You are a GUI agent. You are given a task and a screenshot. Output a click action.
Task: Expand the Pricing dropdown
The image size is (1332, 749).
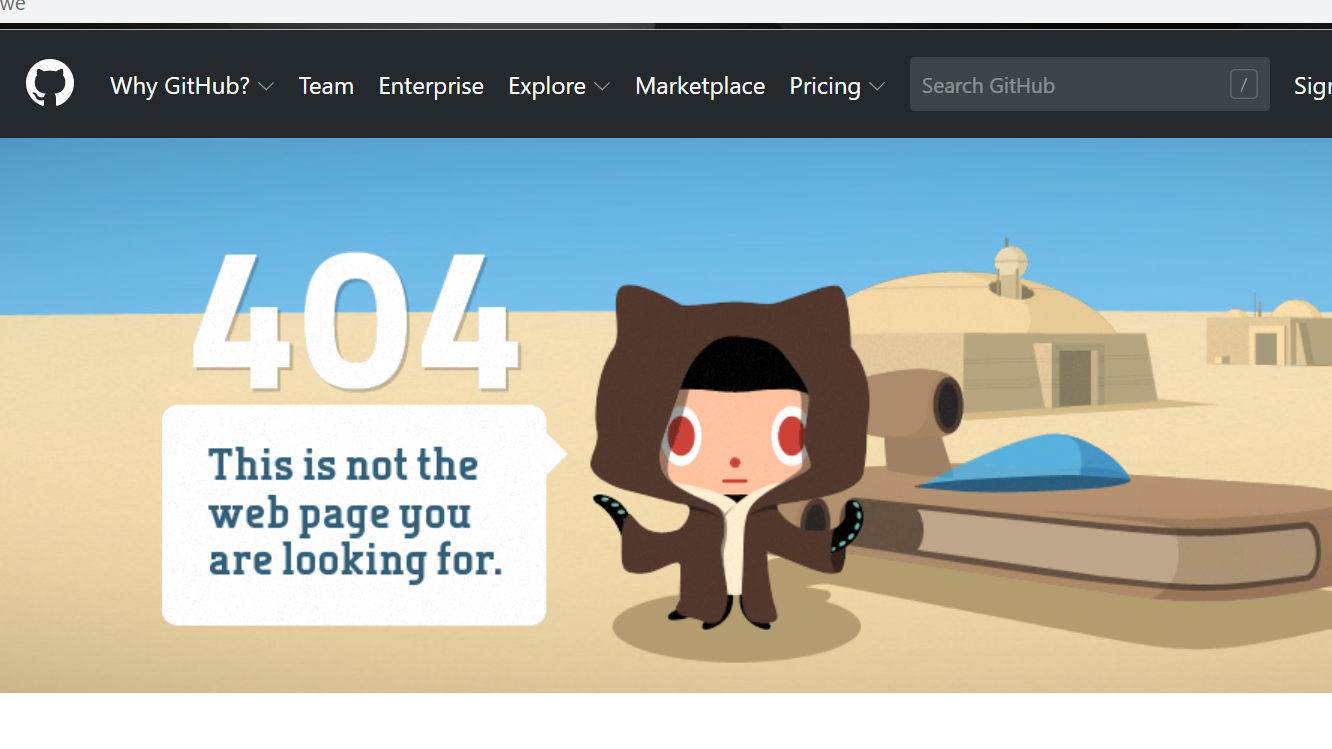click(837, 86)
